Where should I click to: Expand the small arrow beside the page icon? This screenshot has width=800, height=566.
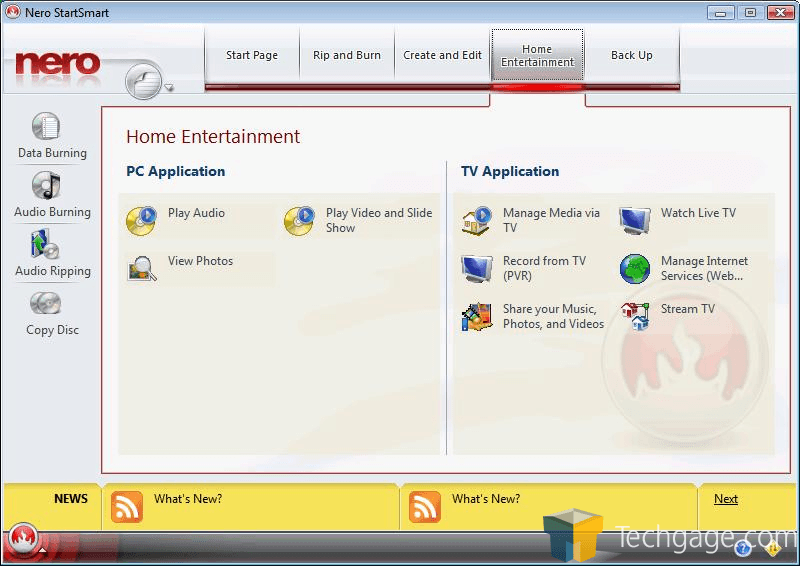(169, 88)
